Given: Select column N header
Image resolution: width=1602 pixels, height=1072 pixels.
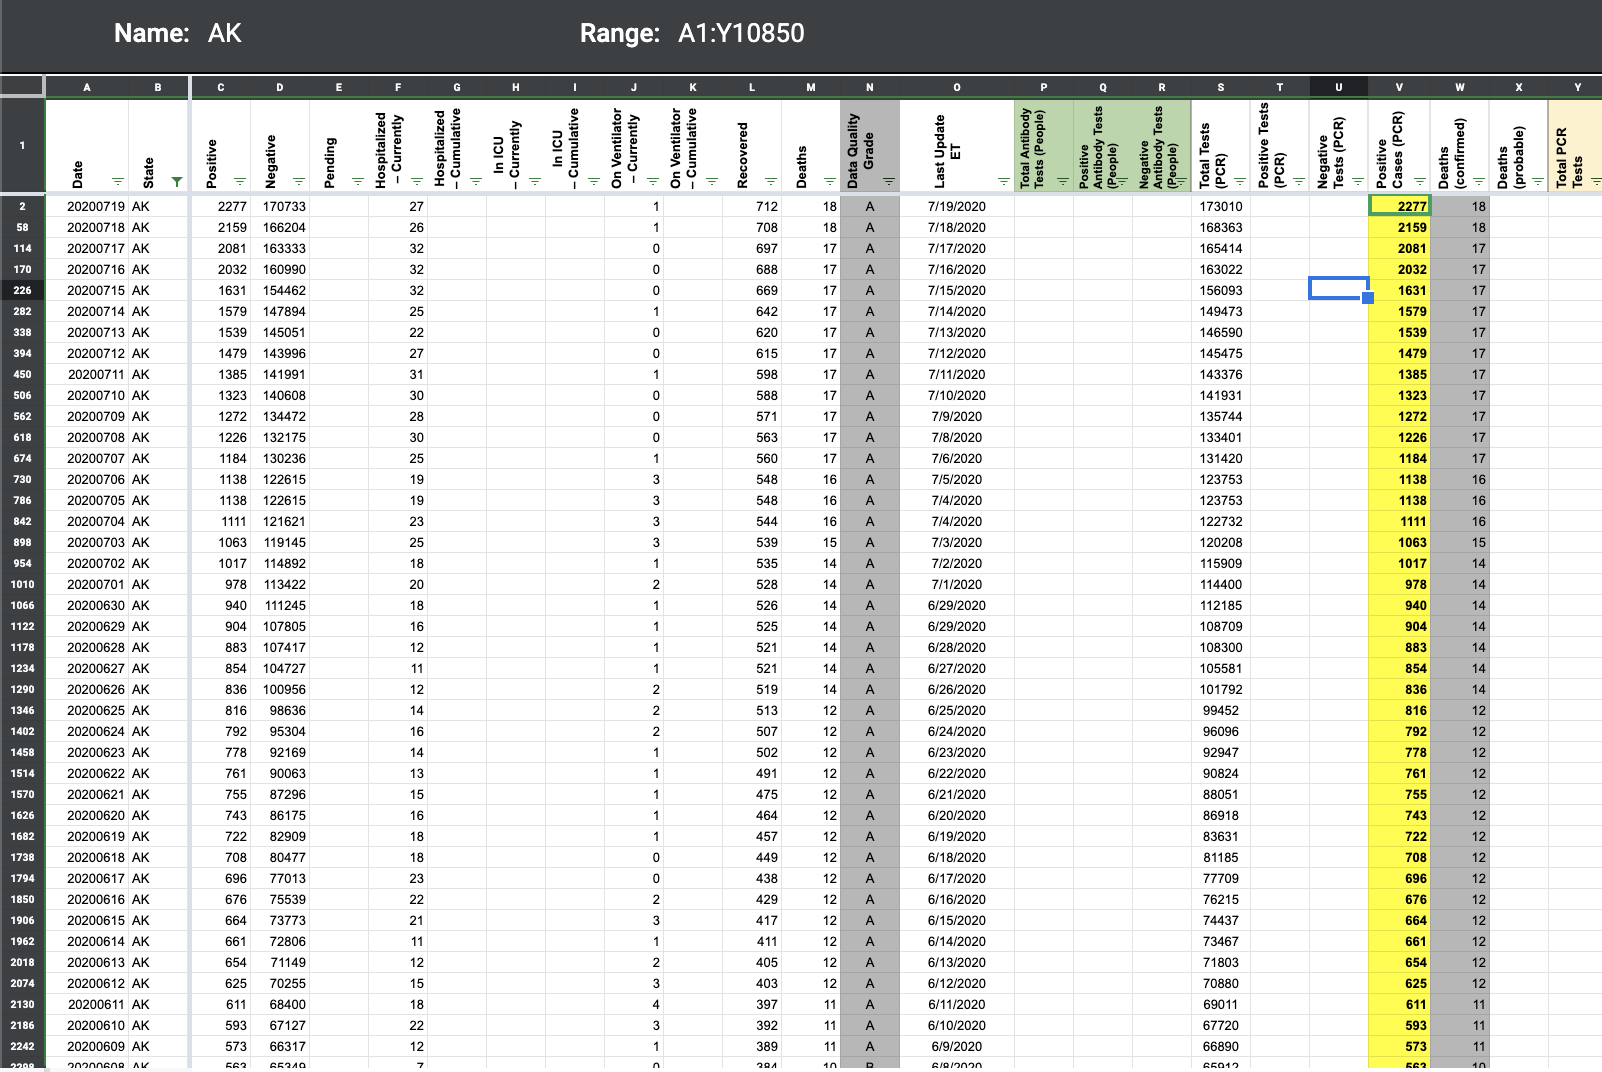Looking at the screenshot, I should click(x=870, y=87).
